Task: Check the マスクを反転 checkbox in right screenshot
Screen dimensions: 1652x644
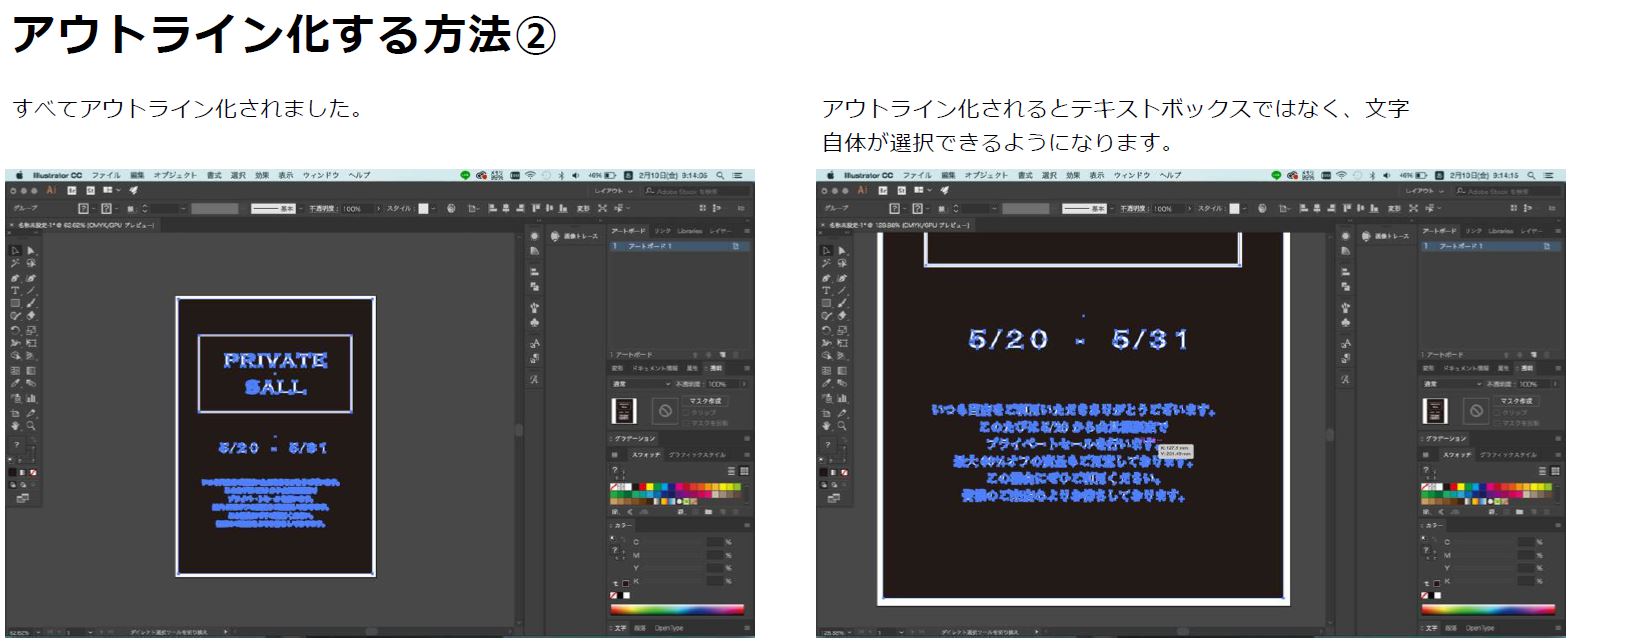Action: point(1496,423)
